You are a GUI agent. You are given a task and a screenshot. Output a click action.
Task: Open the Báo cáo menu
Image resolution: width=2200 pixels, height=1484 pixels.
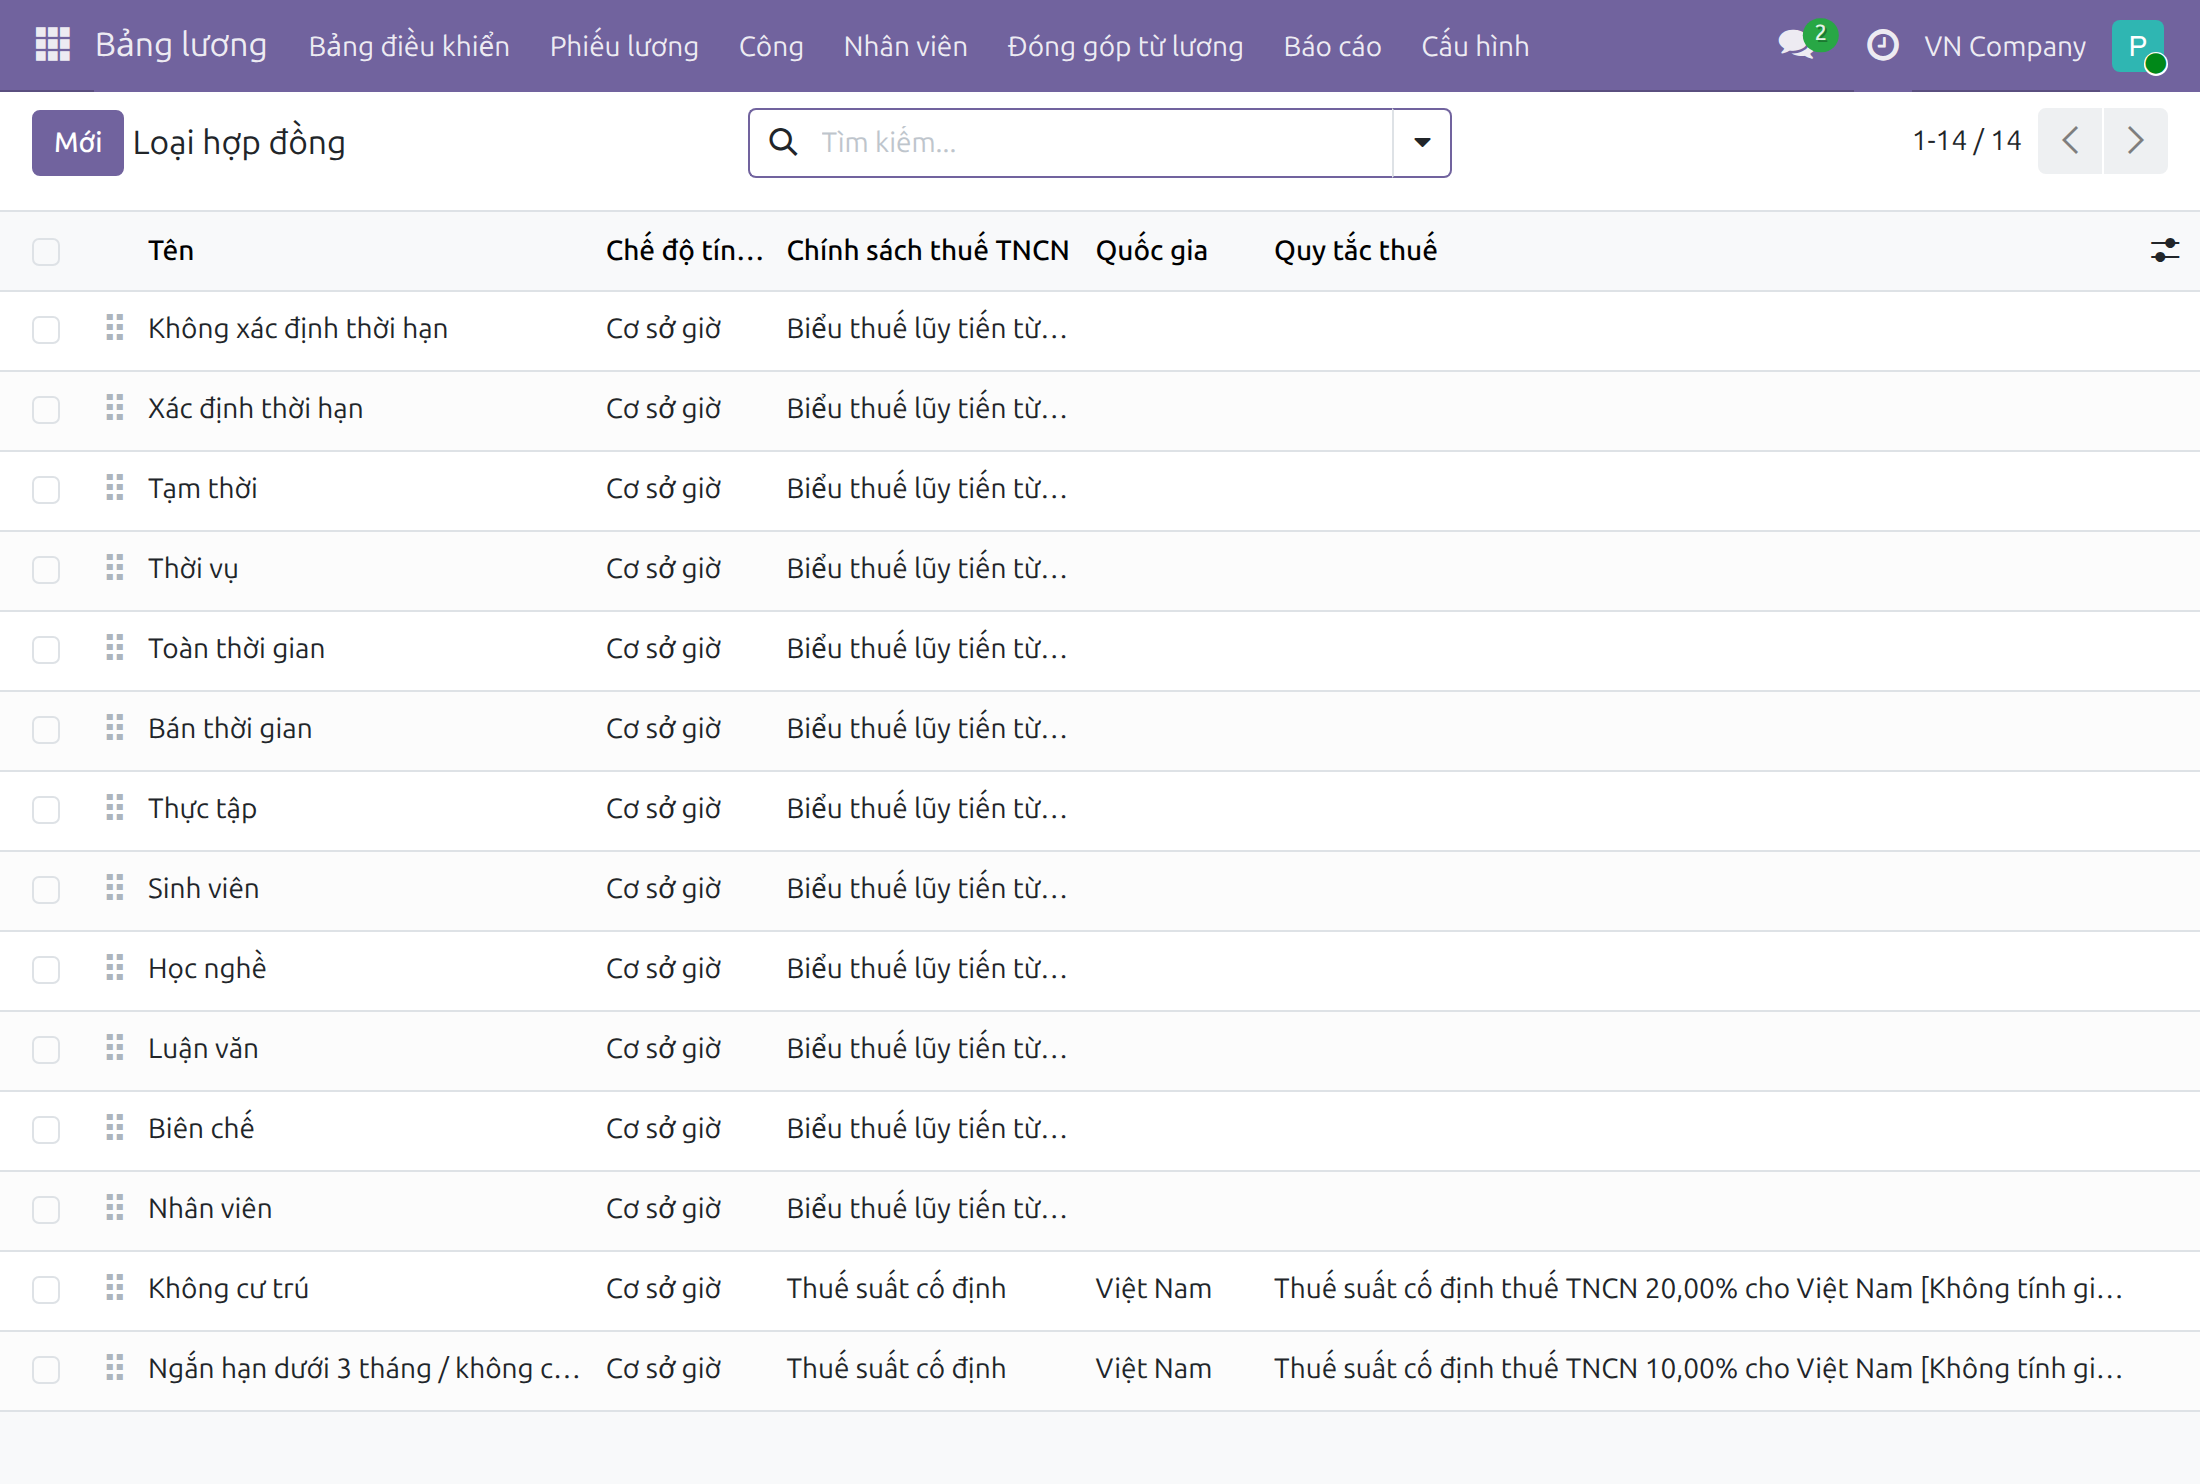1332,46
